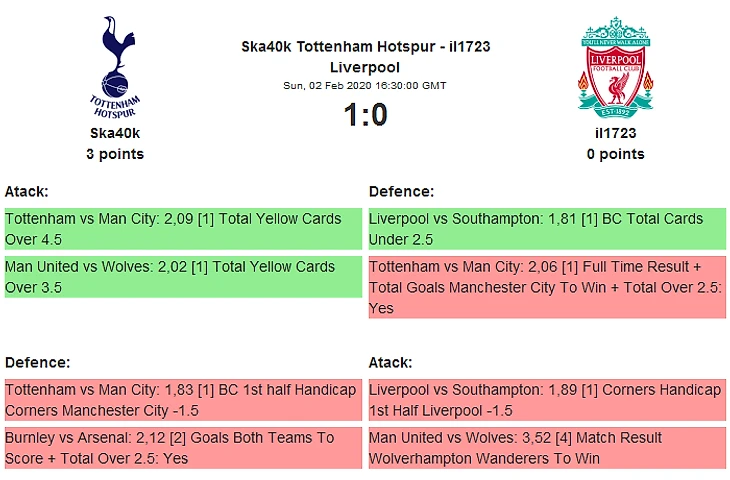The image size is (730, 480).
Task: Open the Liverpool vs Southampton BC Total Cards bet
Action: pyautogui.click(x=547, y=229)
